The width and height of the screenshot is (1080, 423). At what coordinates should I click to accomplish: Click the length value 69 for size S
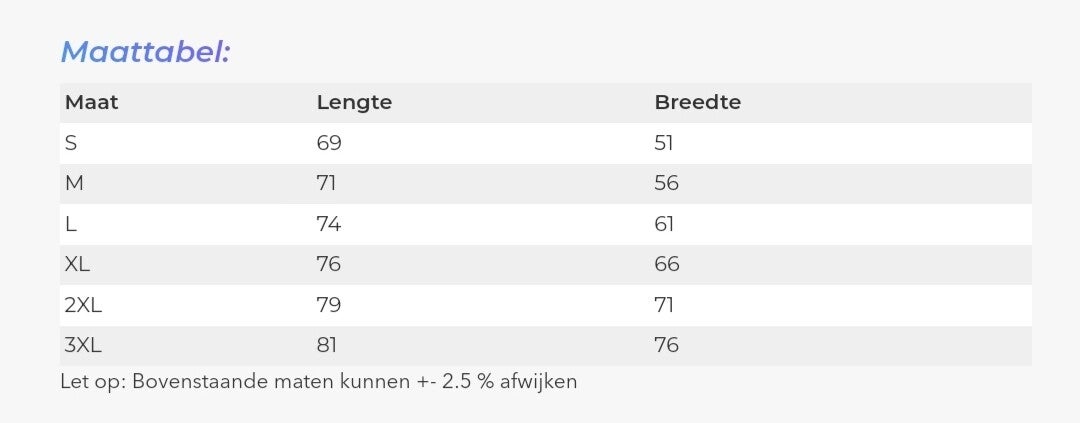tap(329, 143)
